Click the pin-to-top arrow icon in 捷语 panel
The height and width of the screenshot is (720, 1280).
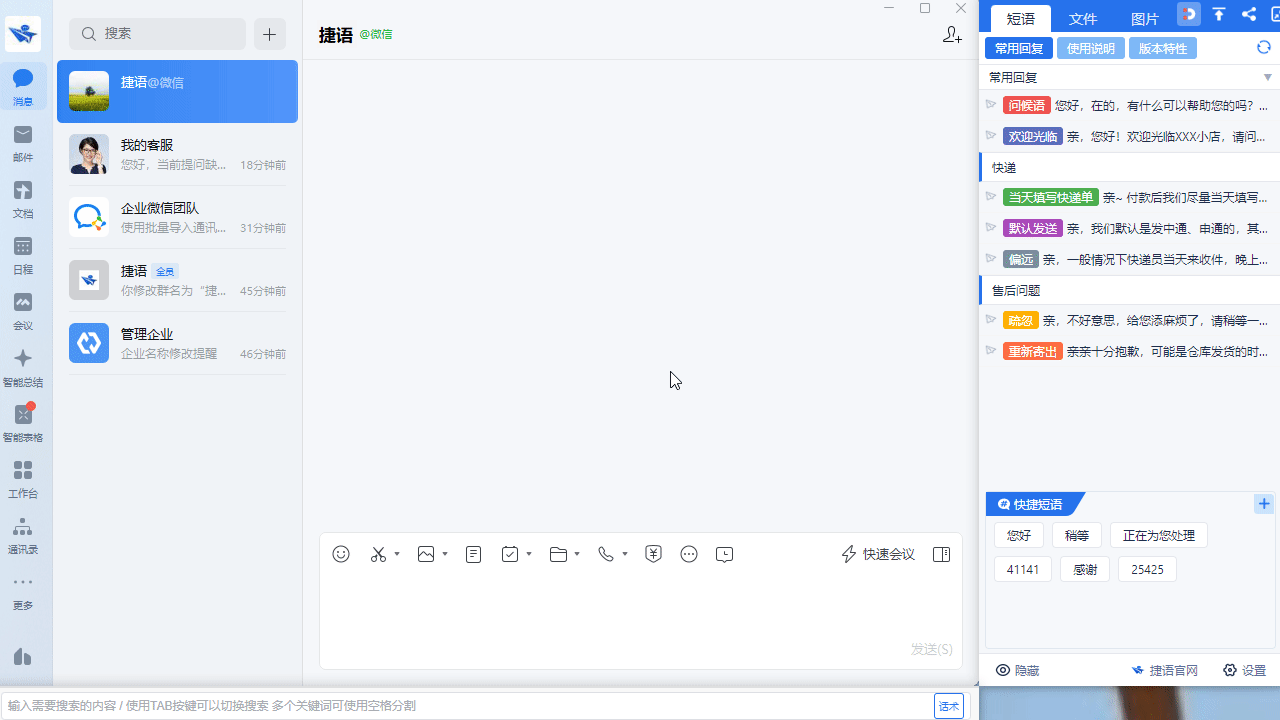(1219, 14)
